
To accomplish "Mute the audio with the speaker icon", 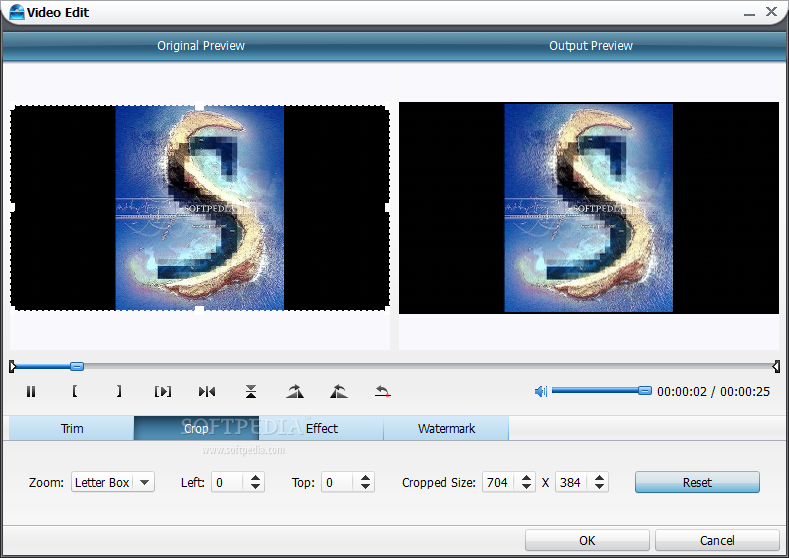I will tap(540, 391).
